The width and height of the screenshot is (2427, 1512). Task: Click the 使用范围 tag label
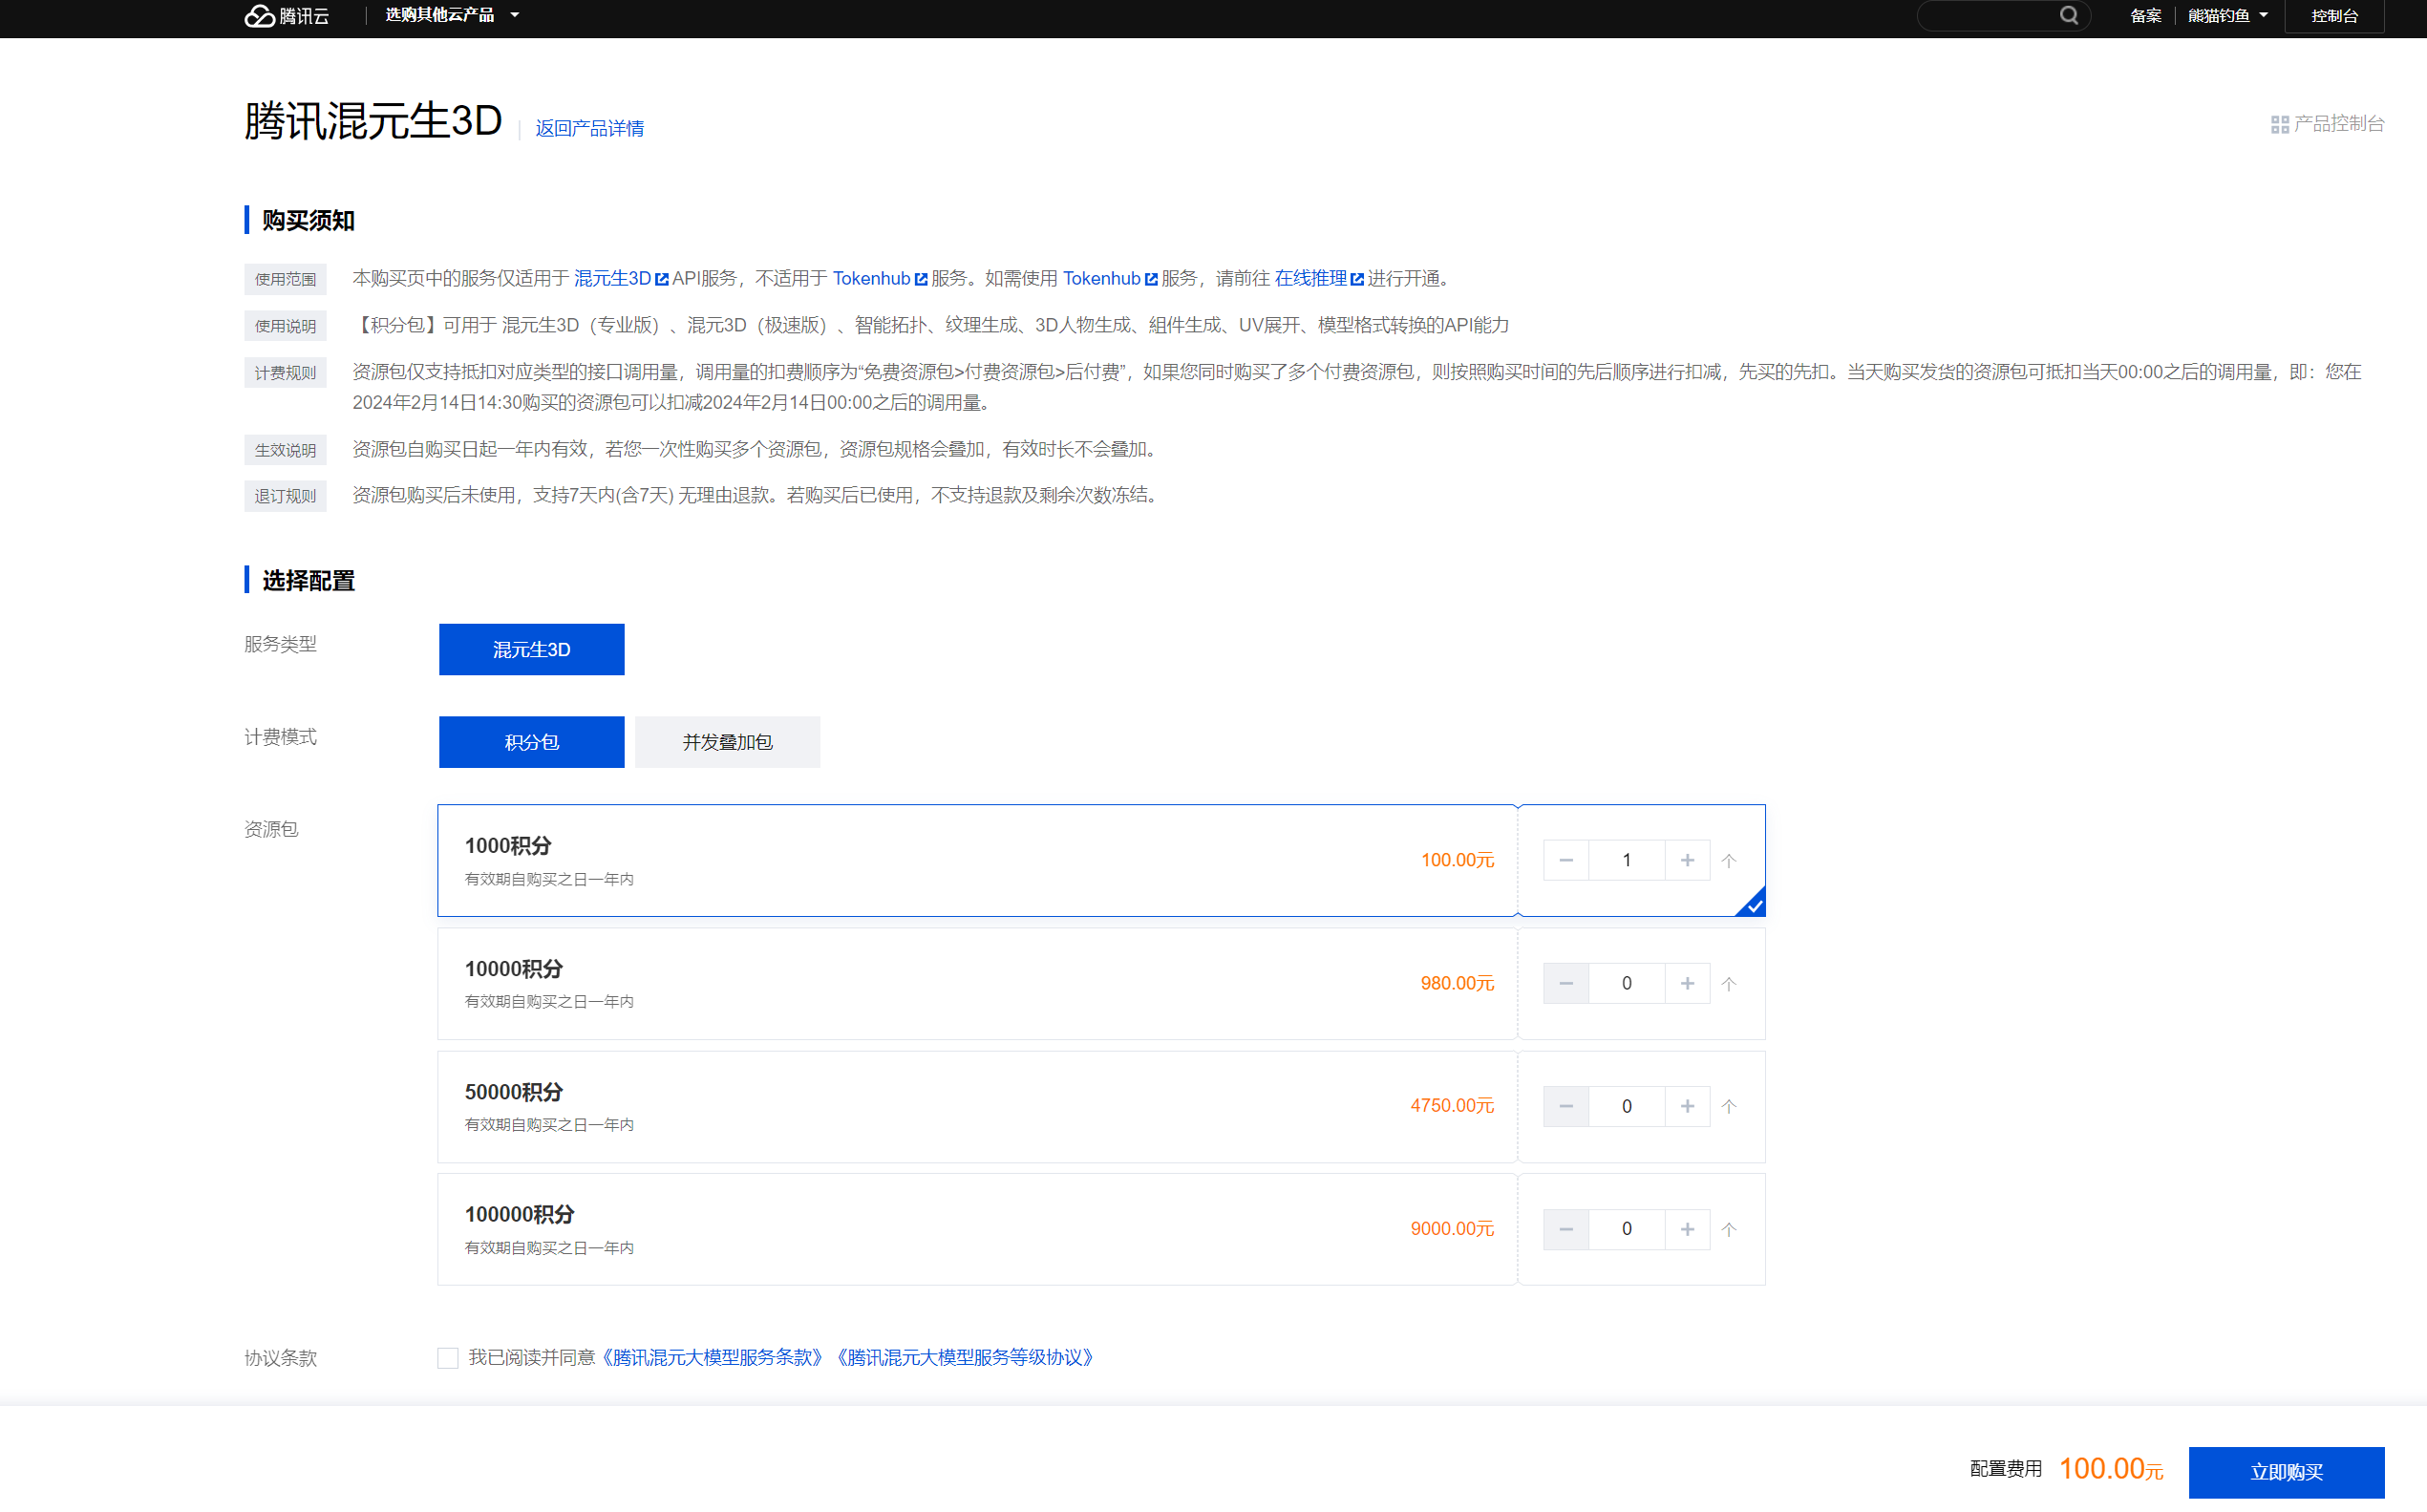tap(285, 279)
